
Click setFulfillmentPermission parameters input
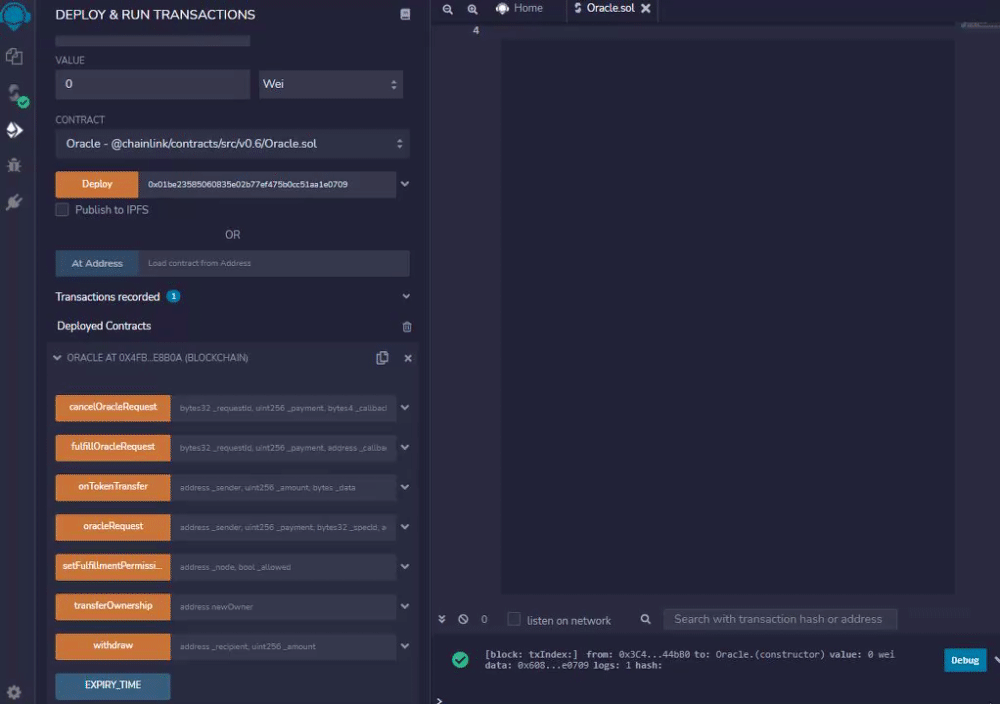click(x=283, y=567)
